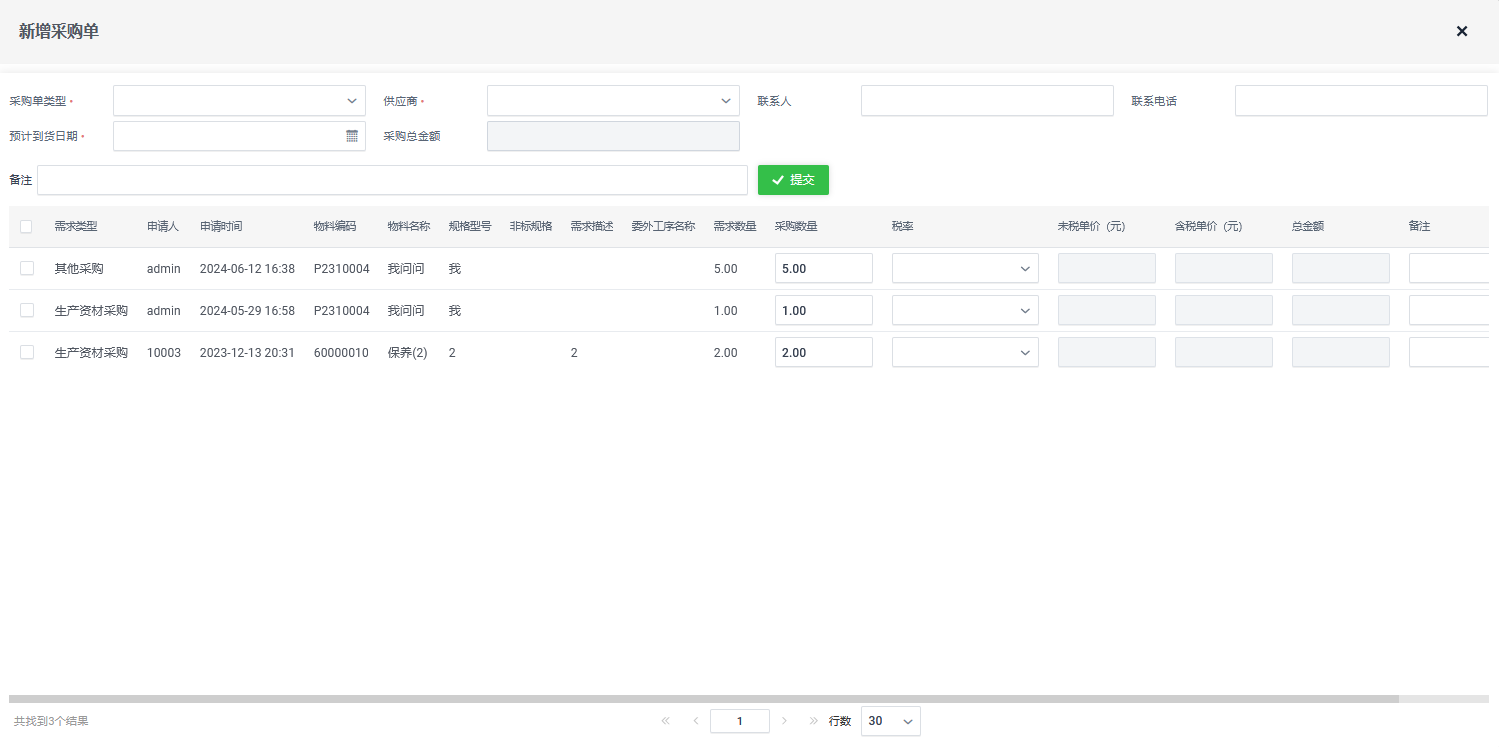Screen dimensions: 1499x747
Task: Focus the 联系电话 text field
Action: coord(1360,101)
